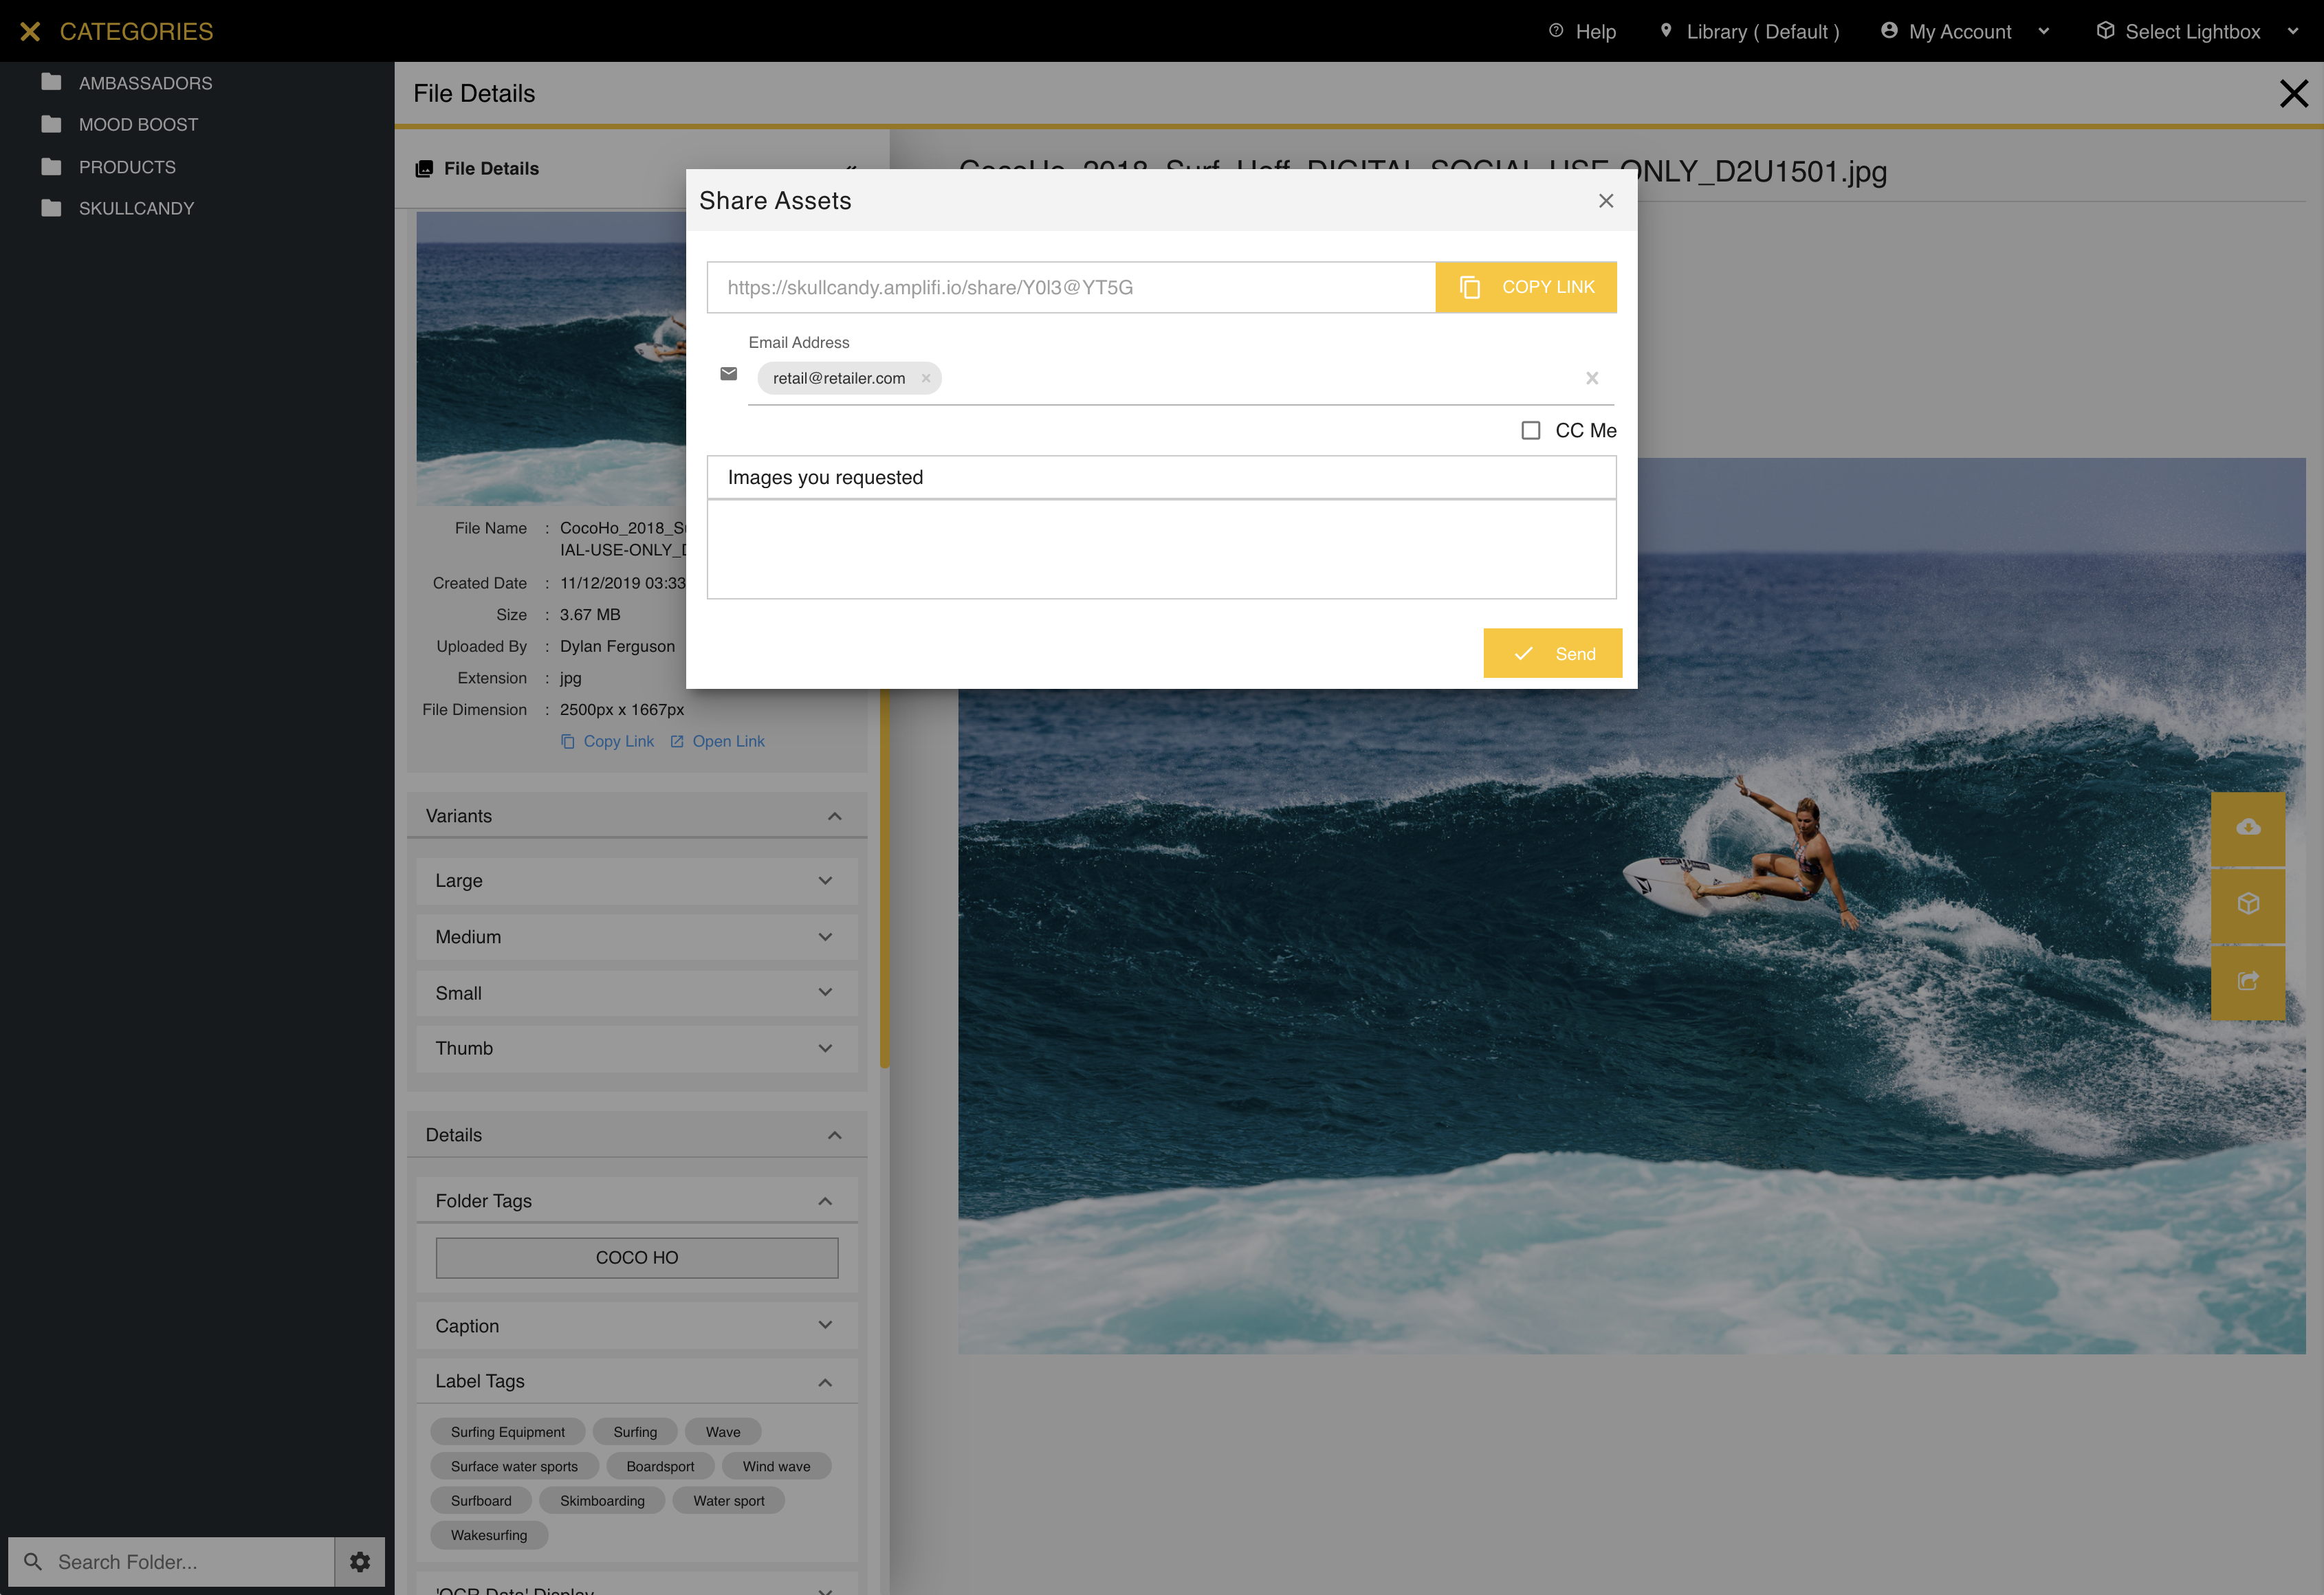This screenshot has height=1595, width=2324.
Task: Collapse the Details section
Action: tap(835, 1136)
